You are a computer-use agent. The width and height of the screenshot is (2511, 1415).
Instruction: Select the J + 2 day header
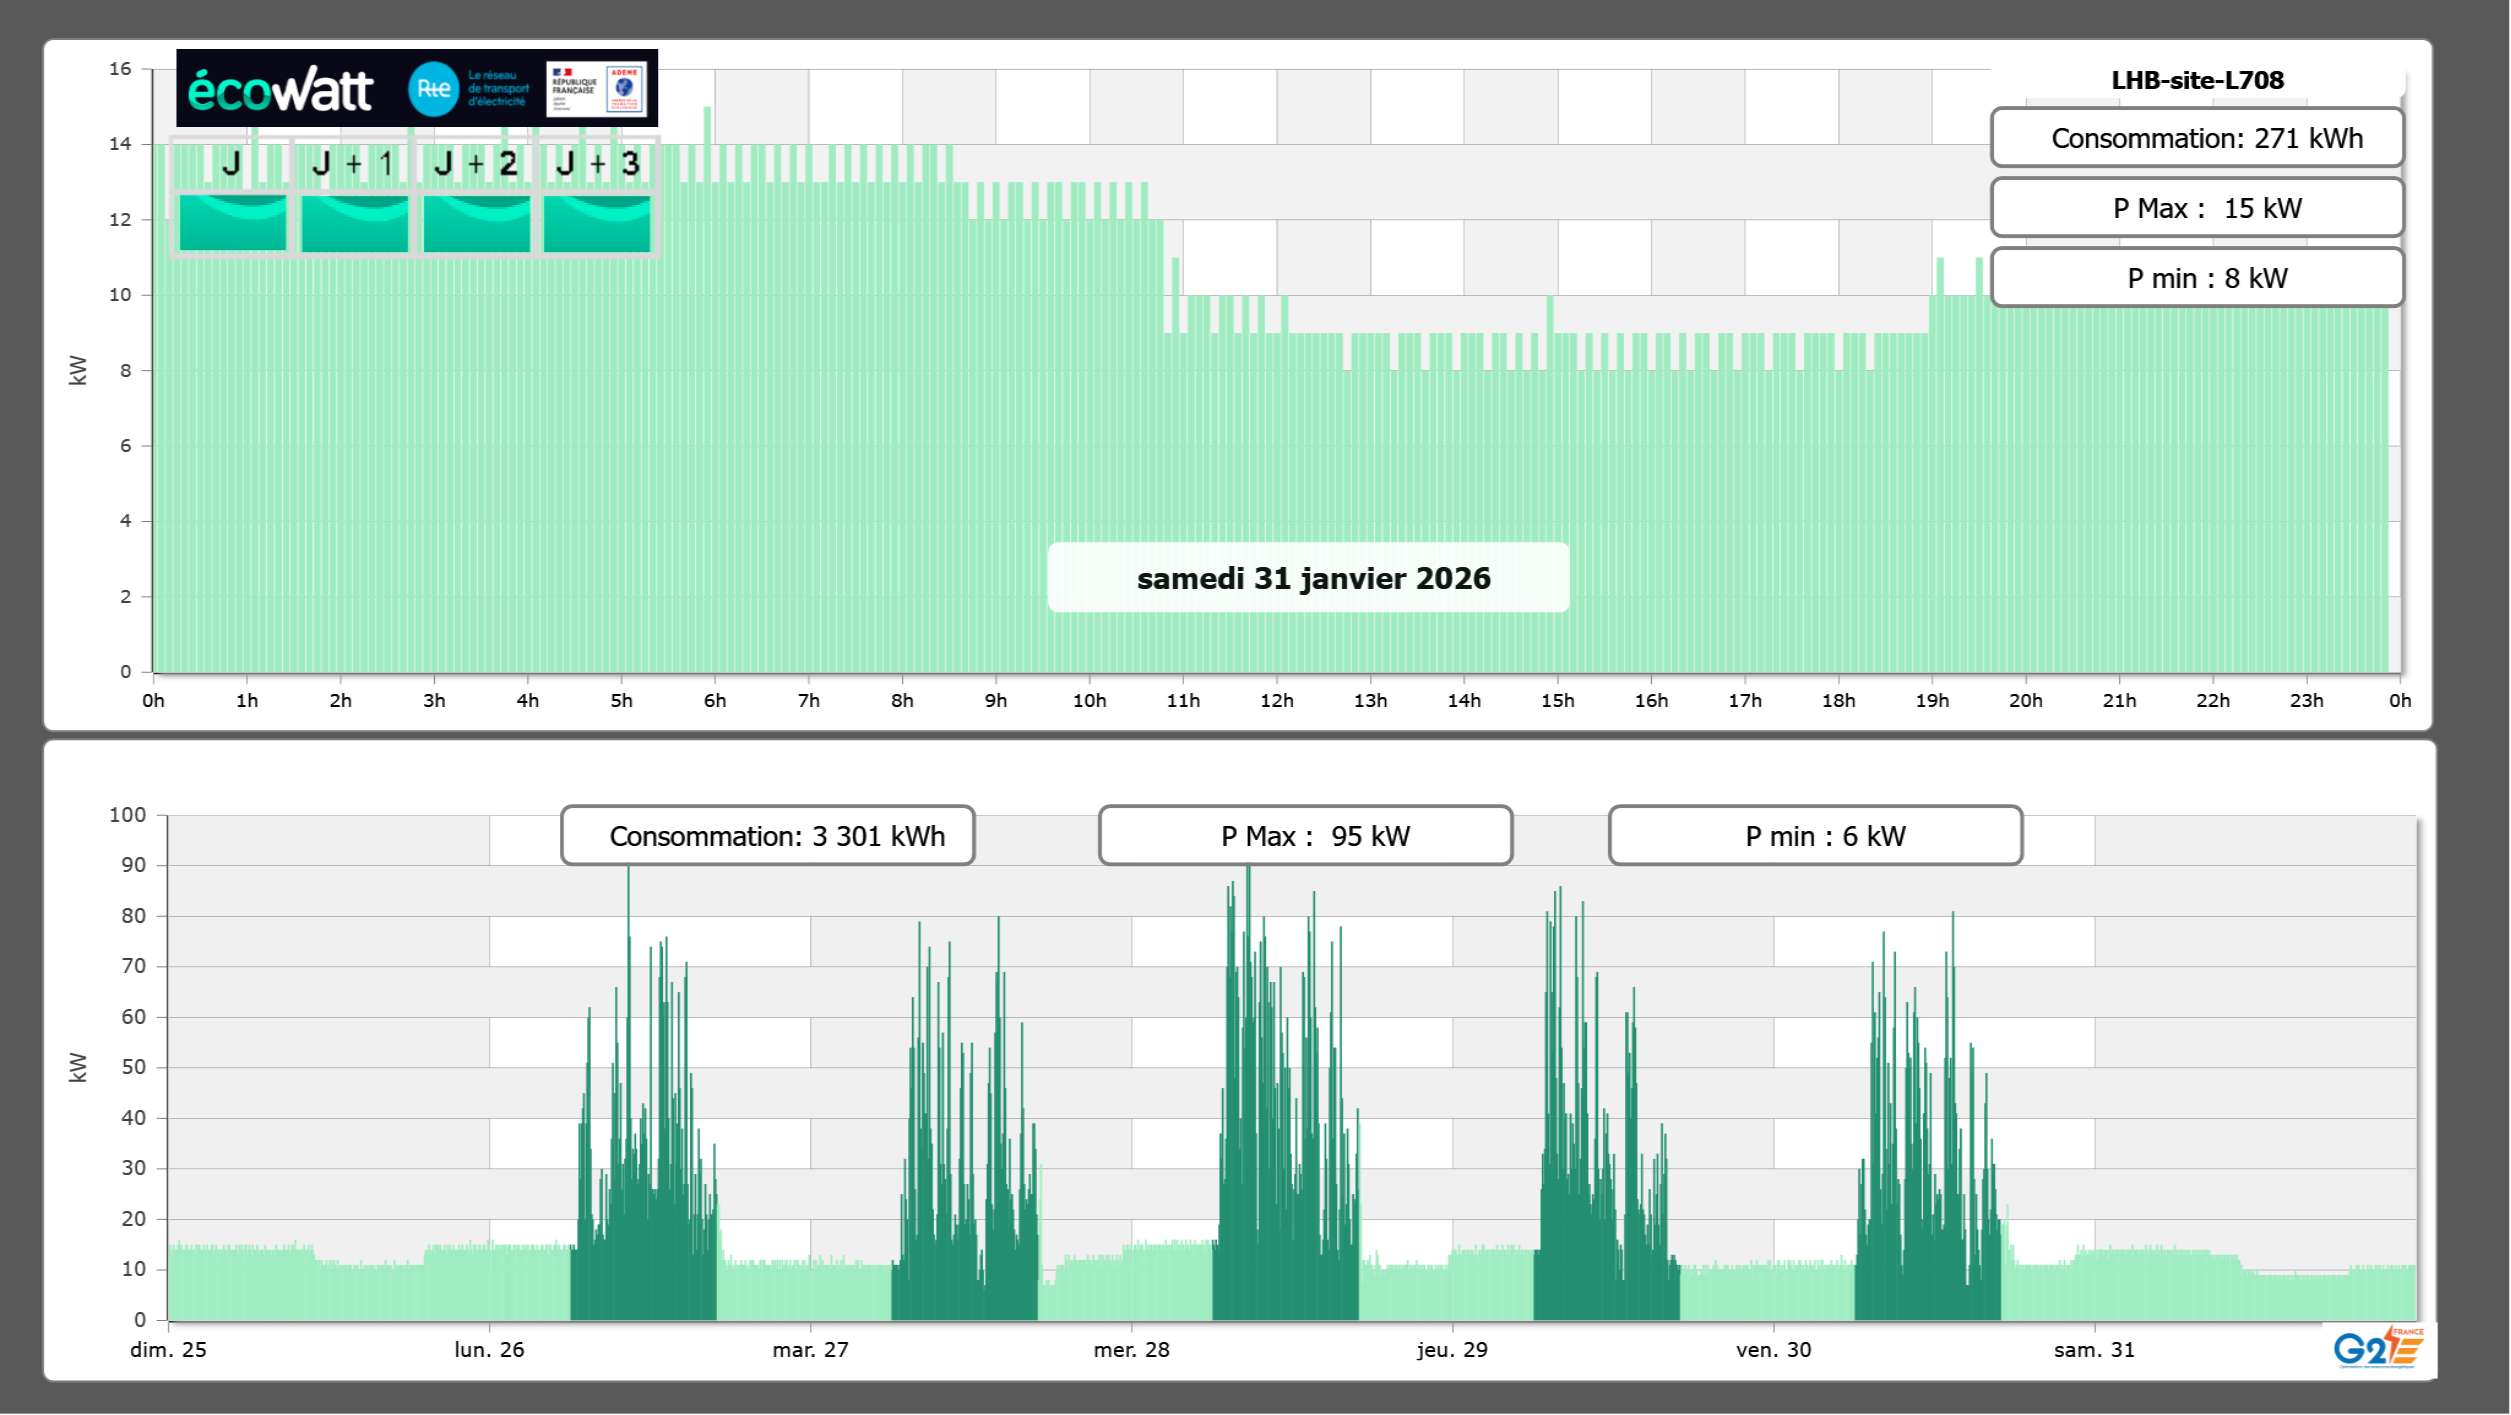476,163
